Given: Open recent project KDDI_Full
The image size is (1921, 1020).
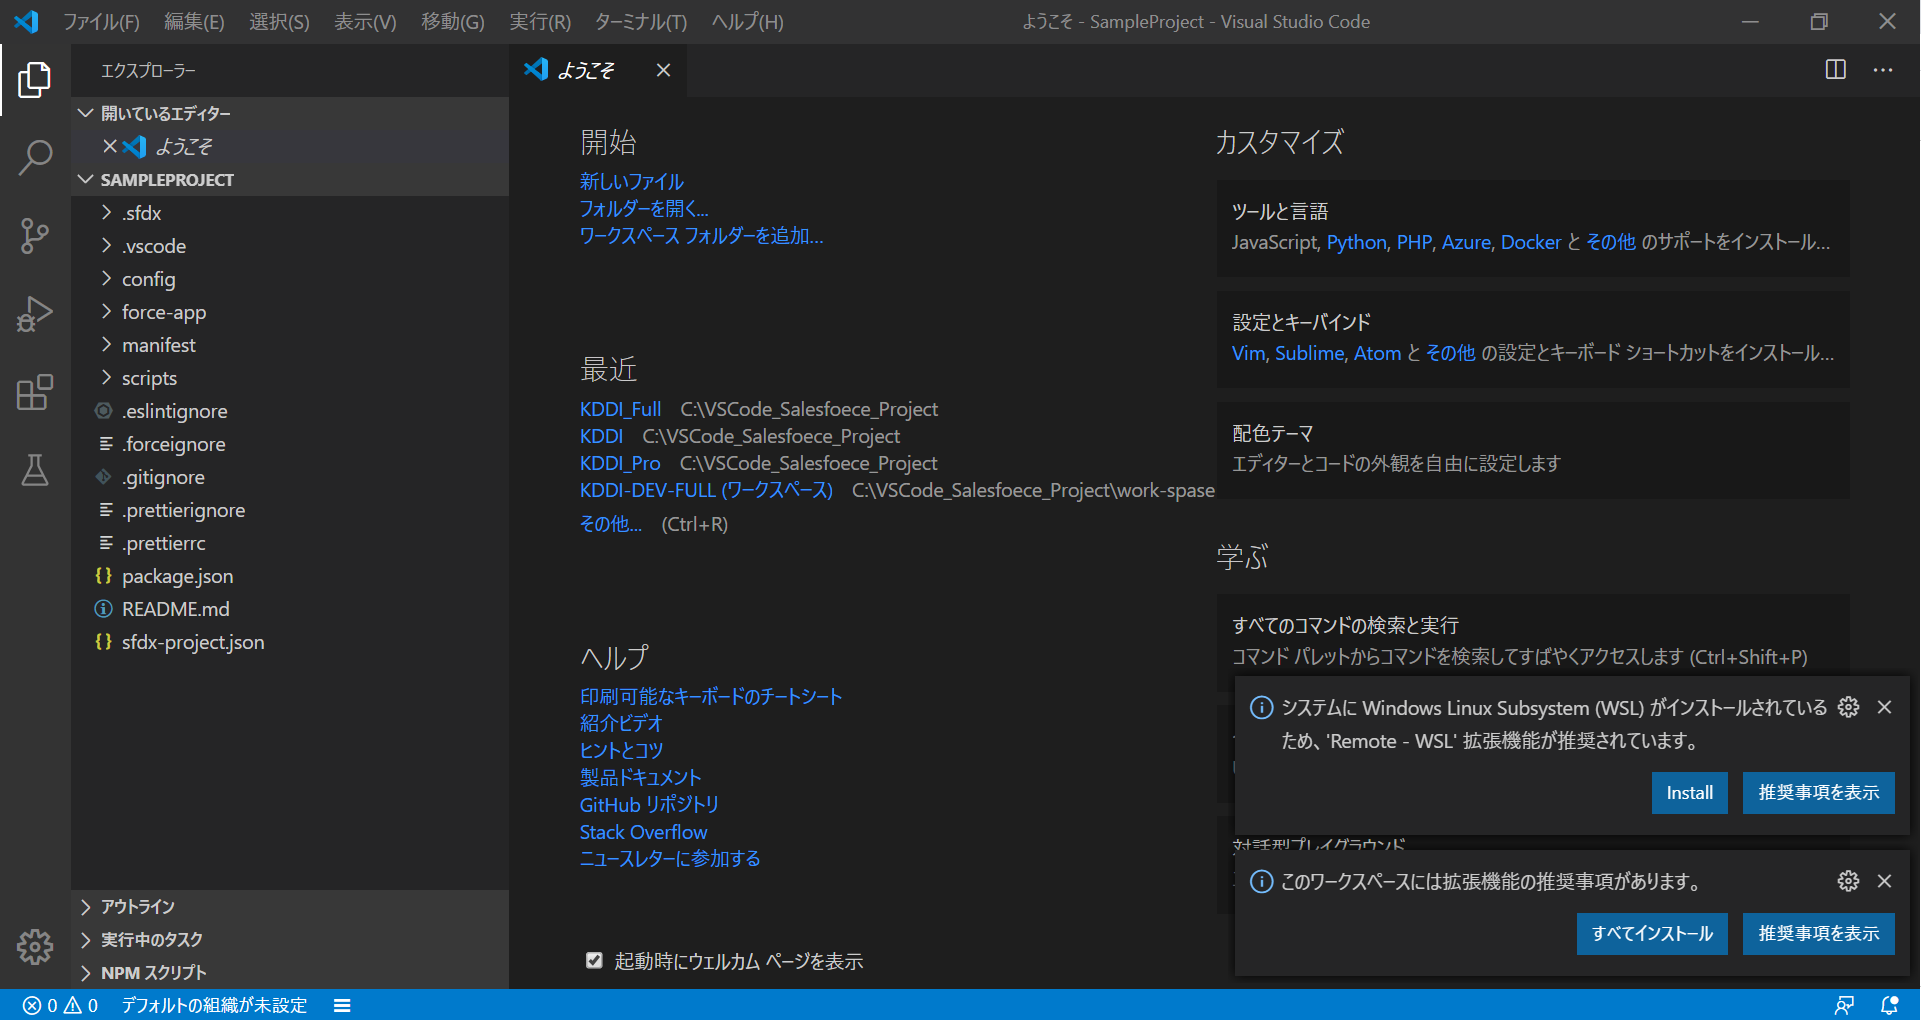Looking at the screenshot, I should click(620, 409).
